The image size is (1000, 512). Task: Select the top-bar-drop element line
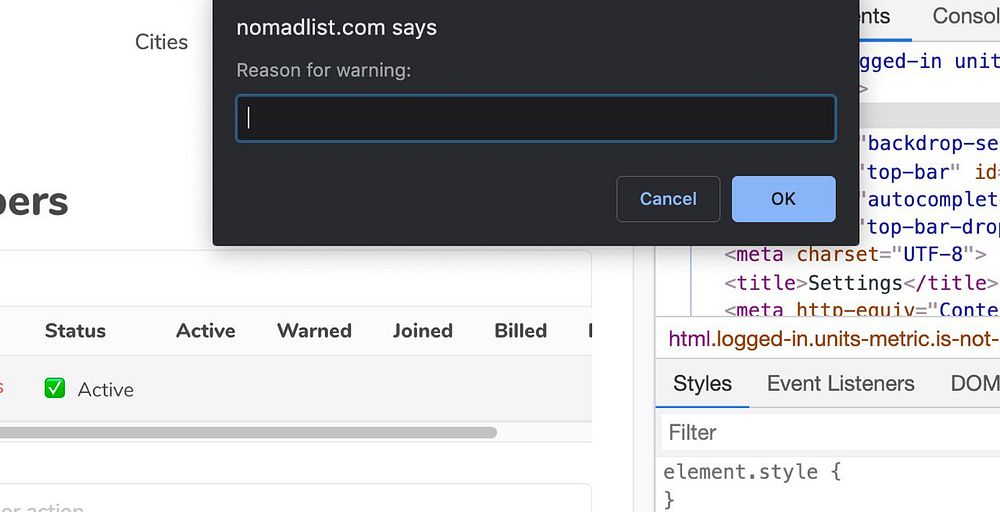[932, 226]
